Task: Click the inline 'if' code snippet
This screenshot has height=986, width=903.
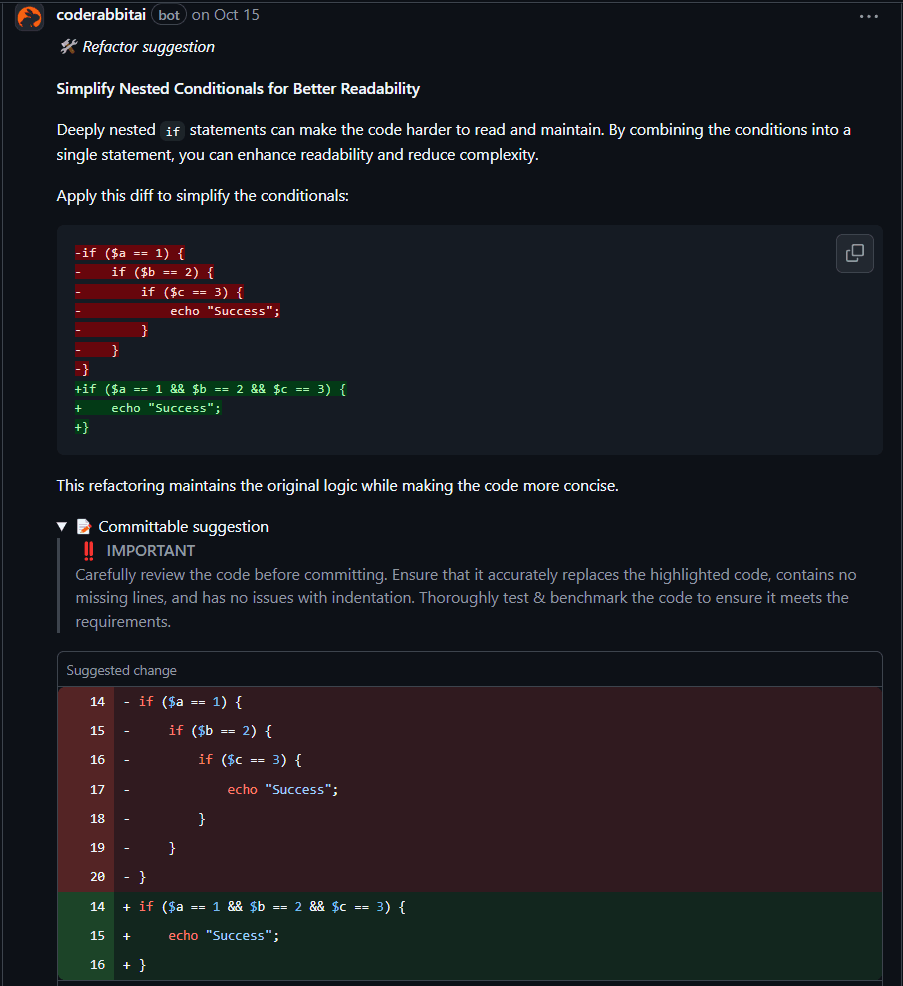Action: tap(173, 131)
